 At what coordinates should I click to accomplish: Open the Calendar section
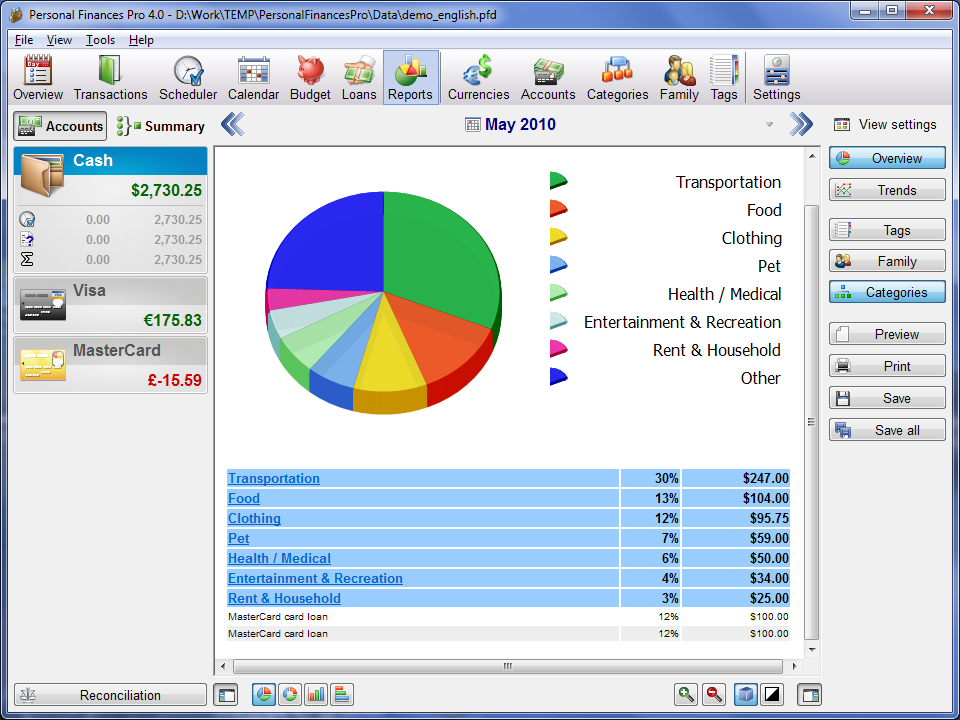[x=253, y=78]
